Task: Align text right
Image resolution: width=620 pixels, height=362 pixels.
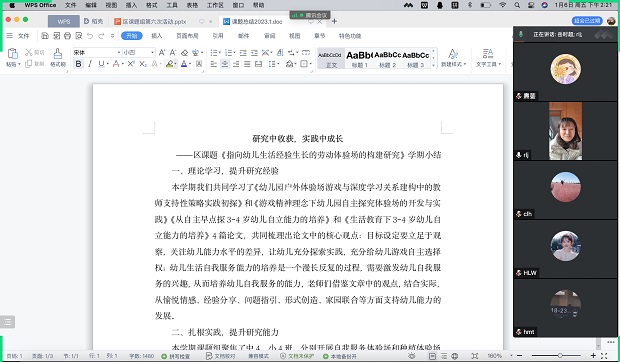Action: (236, 64)
